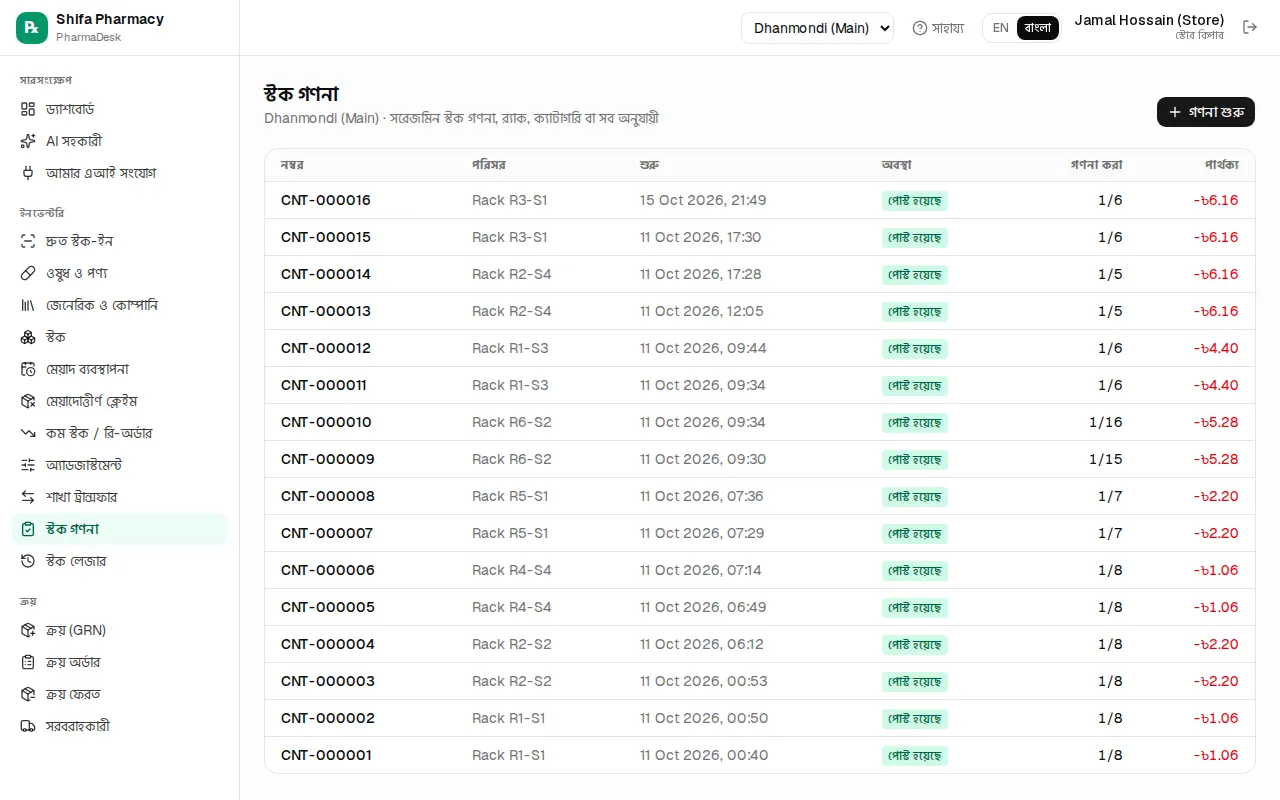Open the ড্যাশবোর্ড dashboard icon in sidebar
The height and width of the screenshot is (800, 1280).
click(x=28, y=109)
